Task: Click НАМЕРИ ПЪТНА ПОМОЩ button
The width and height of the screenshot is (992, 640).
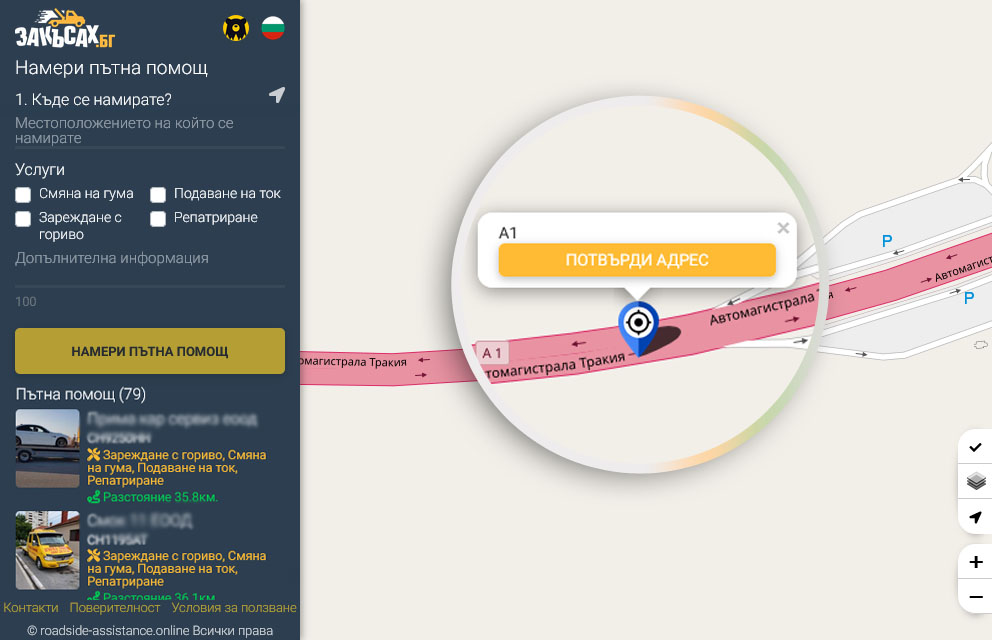Action: point(150,351)
